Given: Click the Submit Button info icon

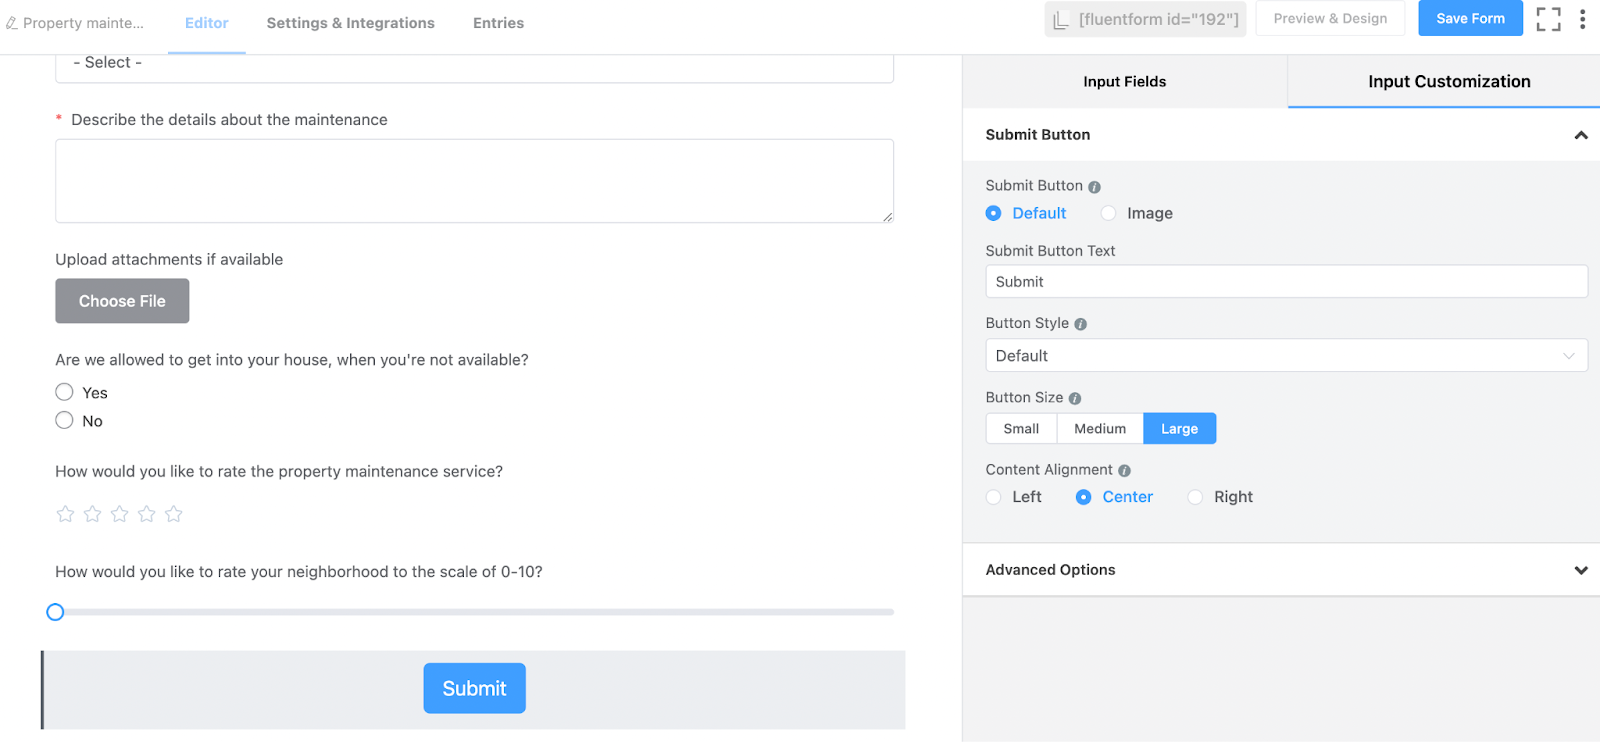Looking at the screenshot, I should [x=1094, y=187].
